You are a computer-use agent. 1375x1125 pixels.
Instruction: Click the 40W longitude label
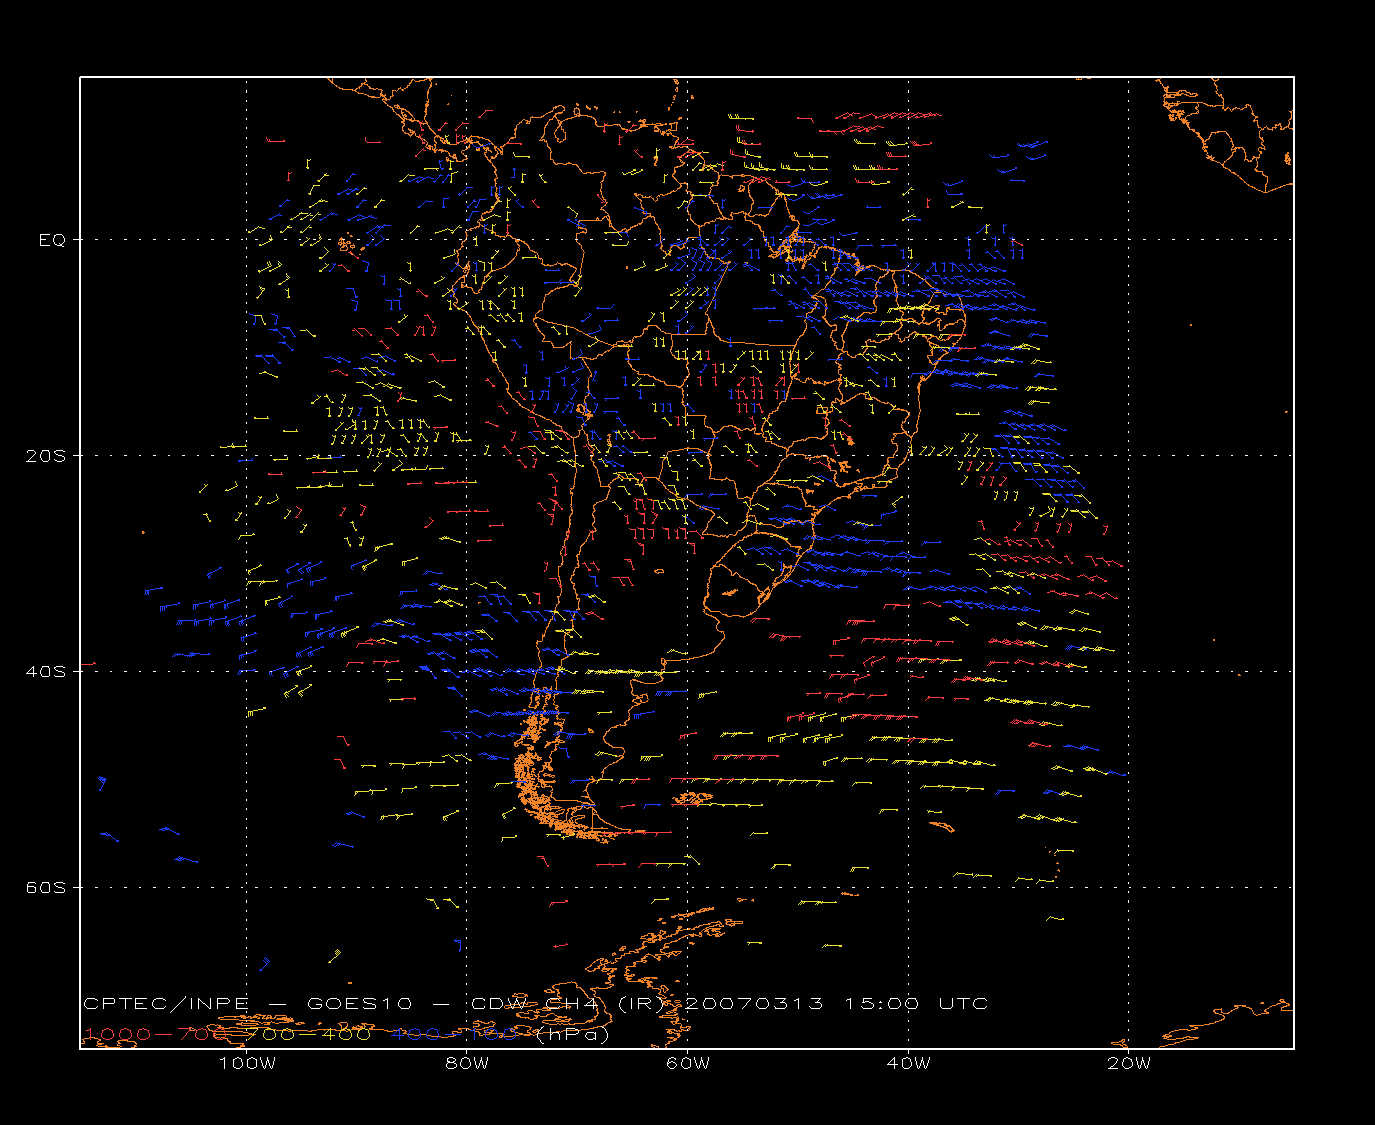point(908,1063)
